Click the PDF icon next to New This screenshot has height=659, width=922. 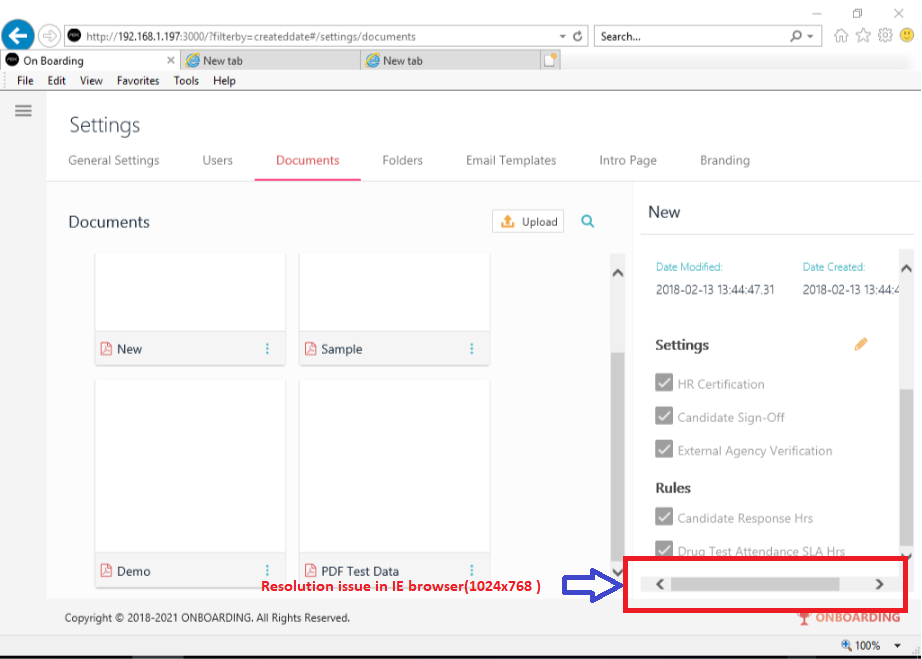106,349
